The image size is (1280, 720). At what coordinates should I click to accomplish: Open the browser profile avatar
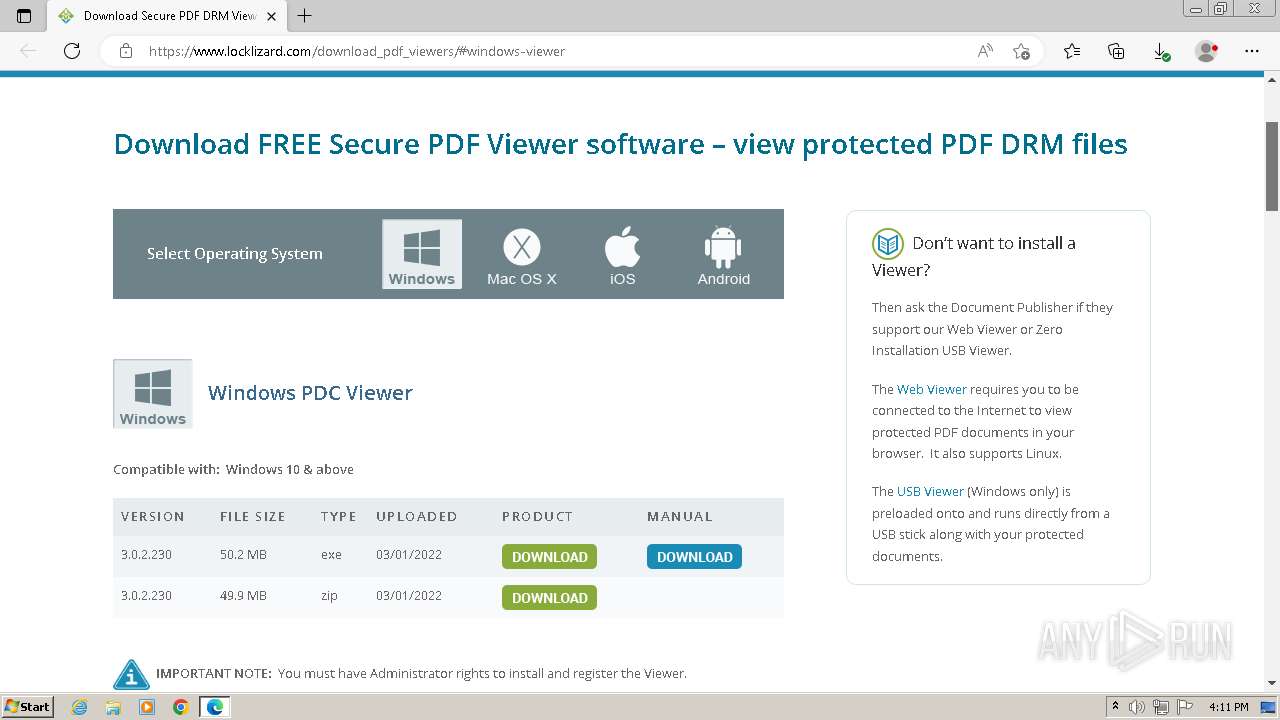(x=1206, y=51)
